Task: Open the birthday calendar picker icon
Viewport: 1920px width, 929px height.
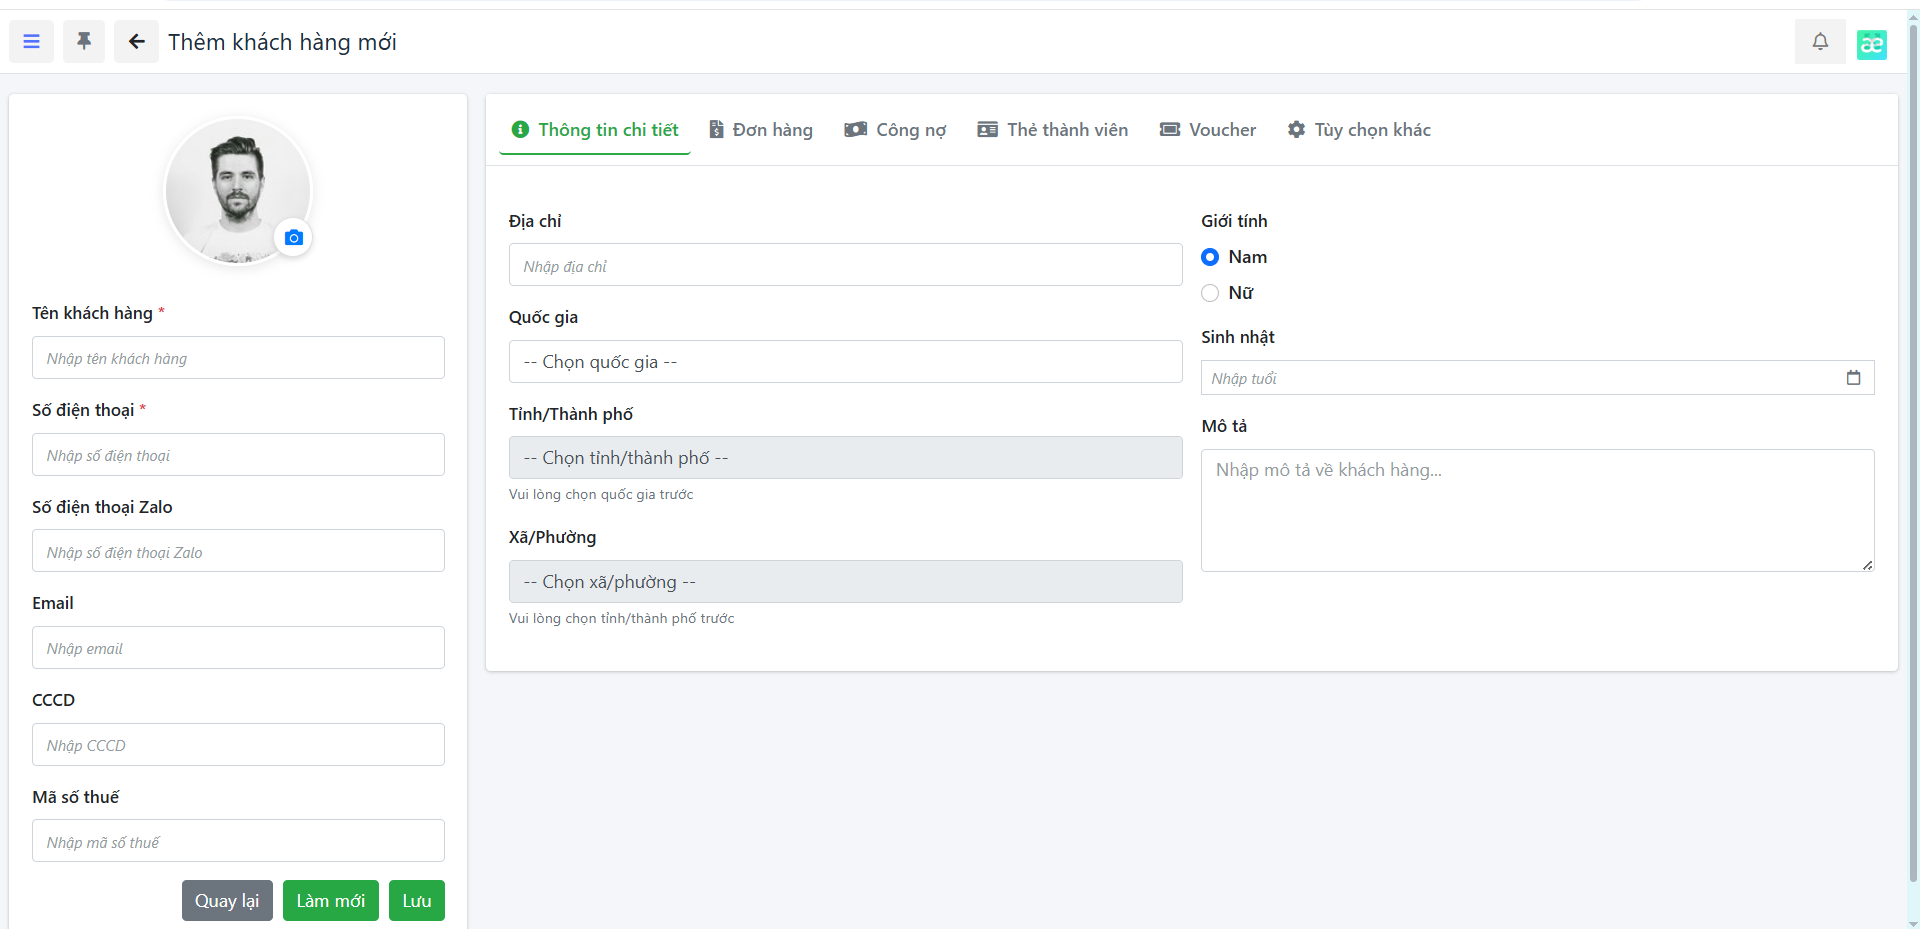Action: click(1853, 378)
